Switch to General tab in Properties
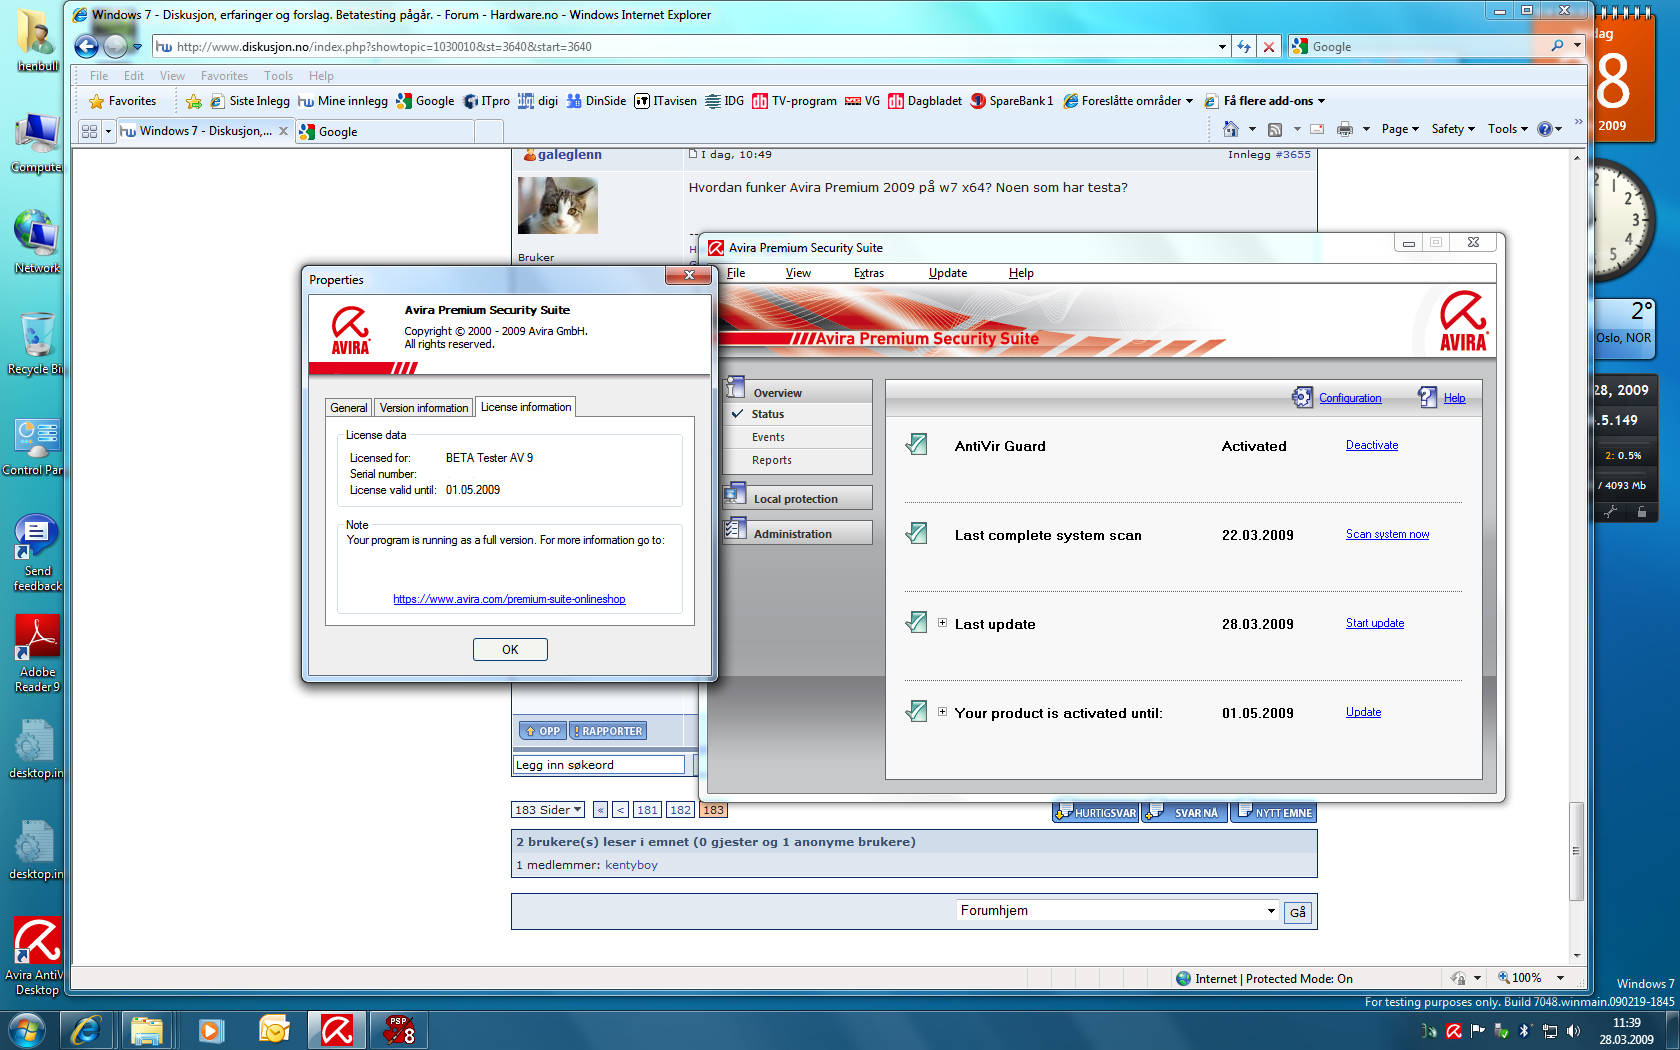1680x1050 pixels. (349, 408)
